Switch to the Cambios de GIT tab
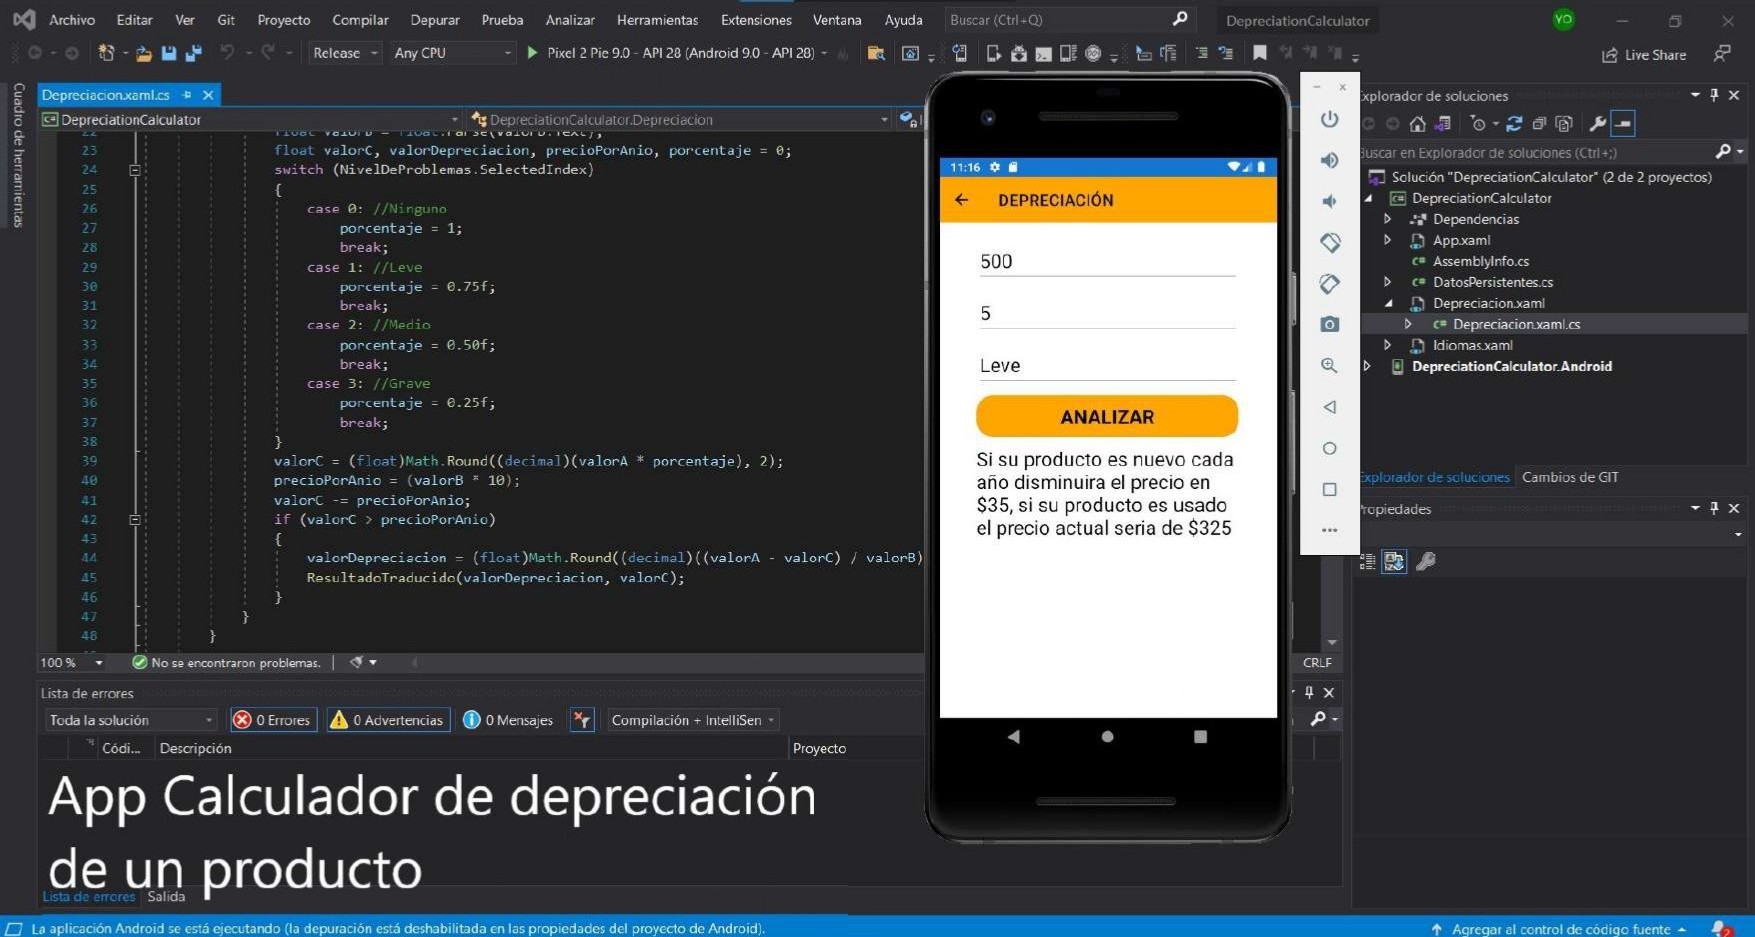This screenshot has width=1755, height=937. (x=1569, y=477)
